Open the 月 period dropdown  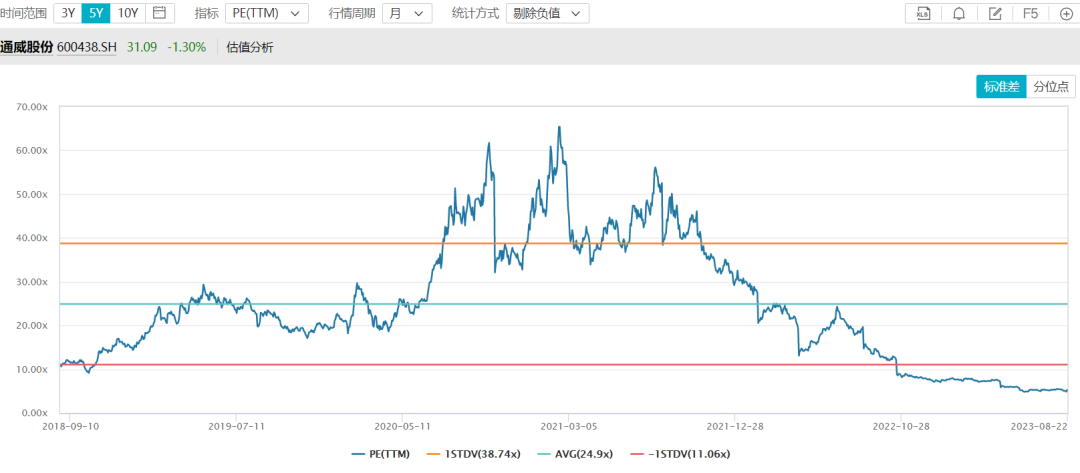[x=406, y=13]
